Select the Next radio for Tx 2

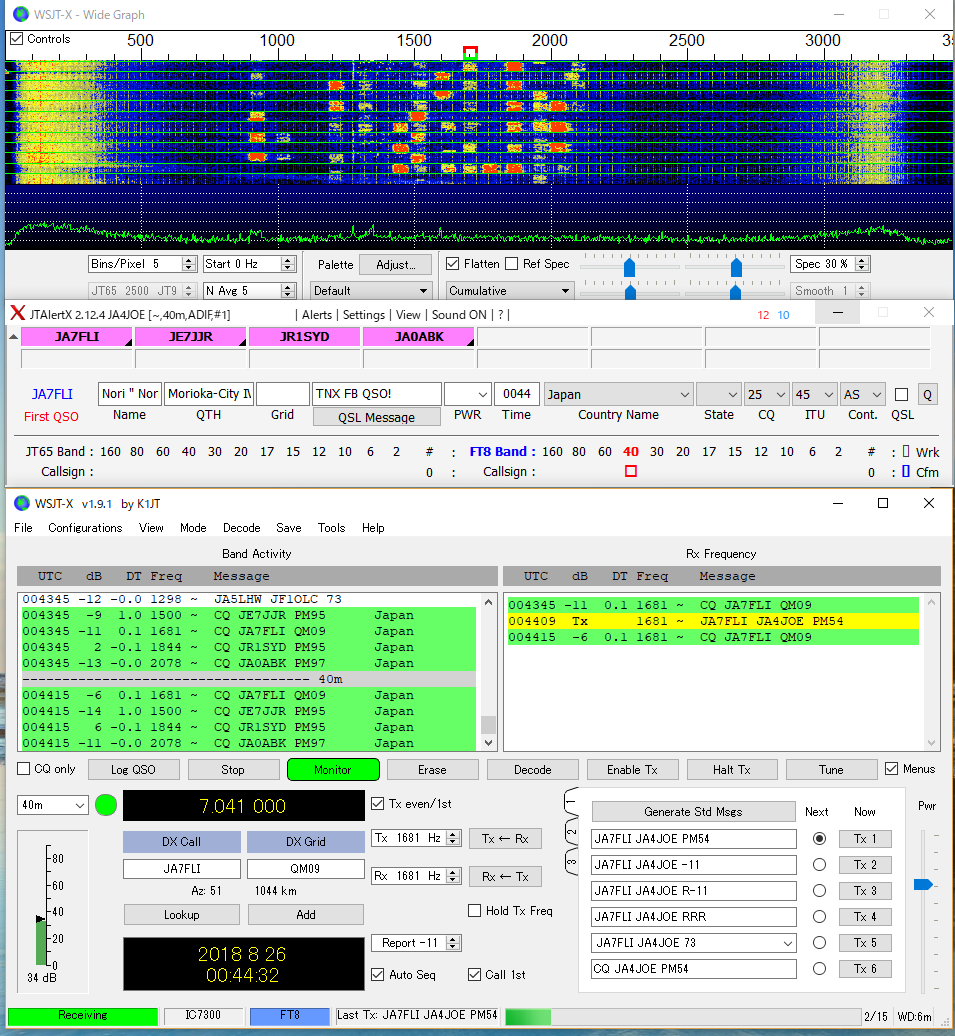point(820,864)
